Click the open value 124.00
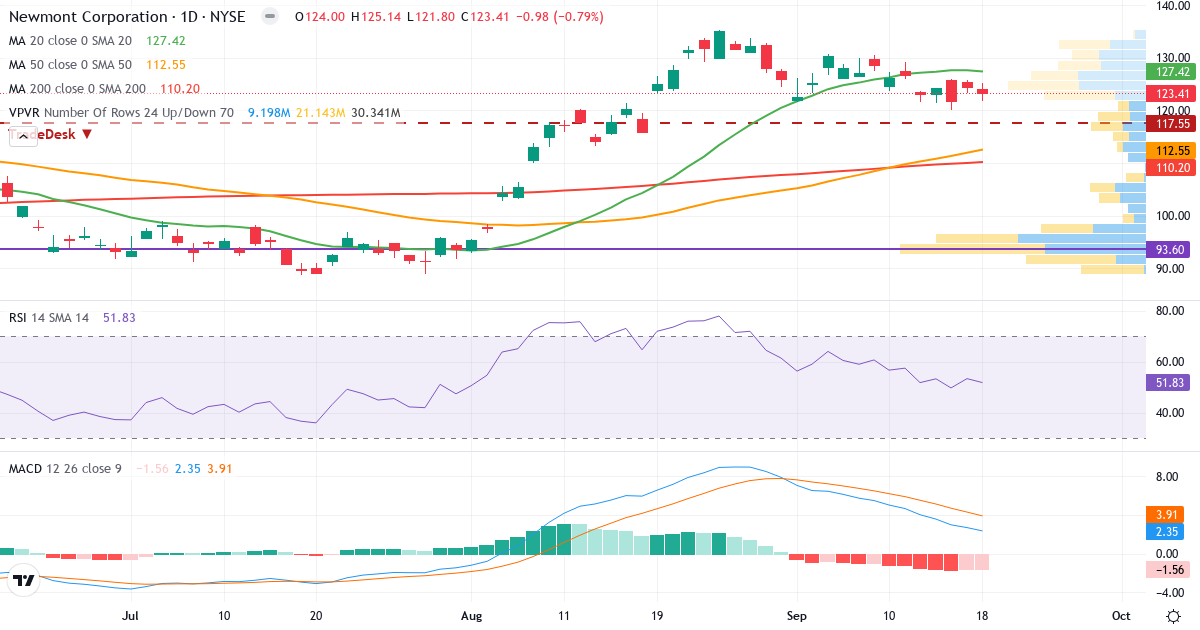Screen dimensions: 1200x630 coord(324,17)
